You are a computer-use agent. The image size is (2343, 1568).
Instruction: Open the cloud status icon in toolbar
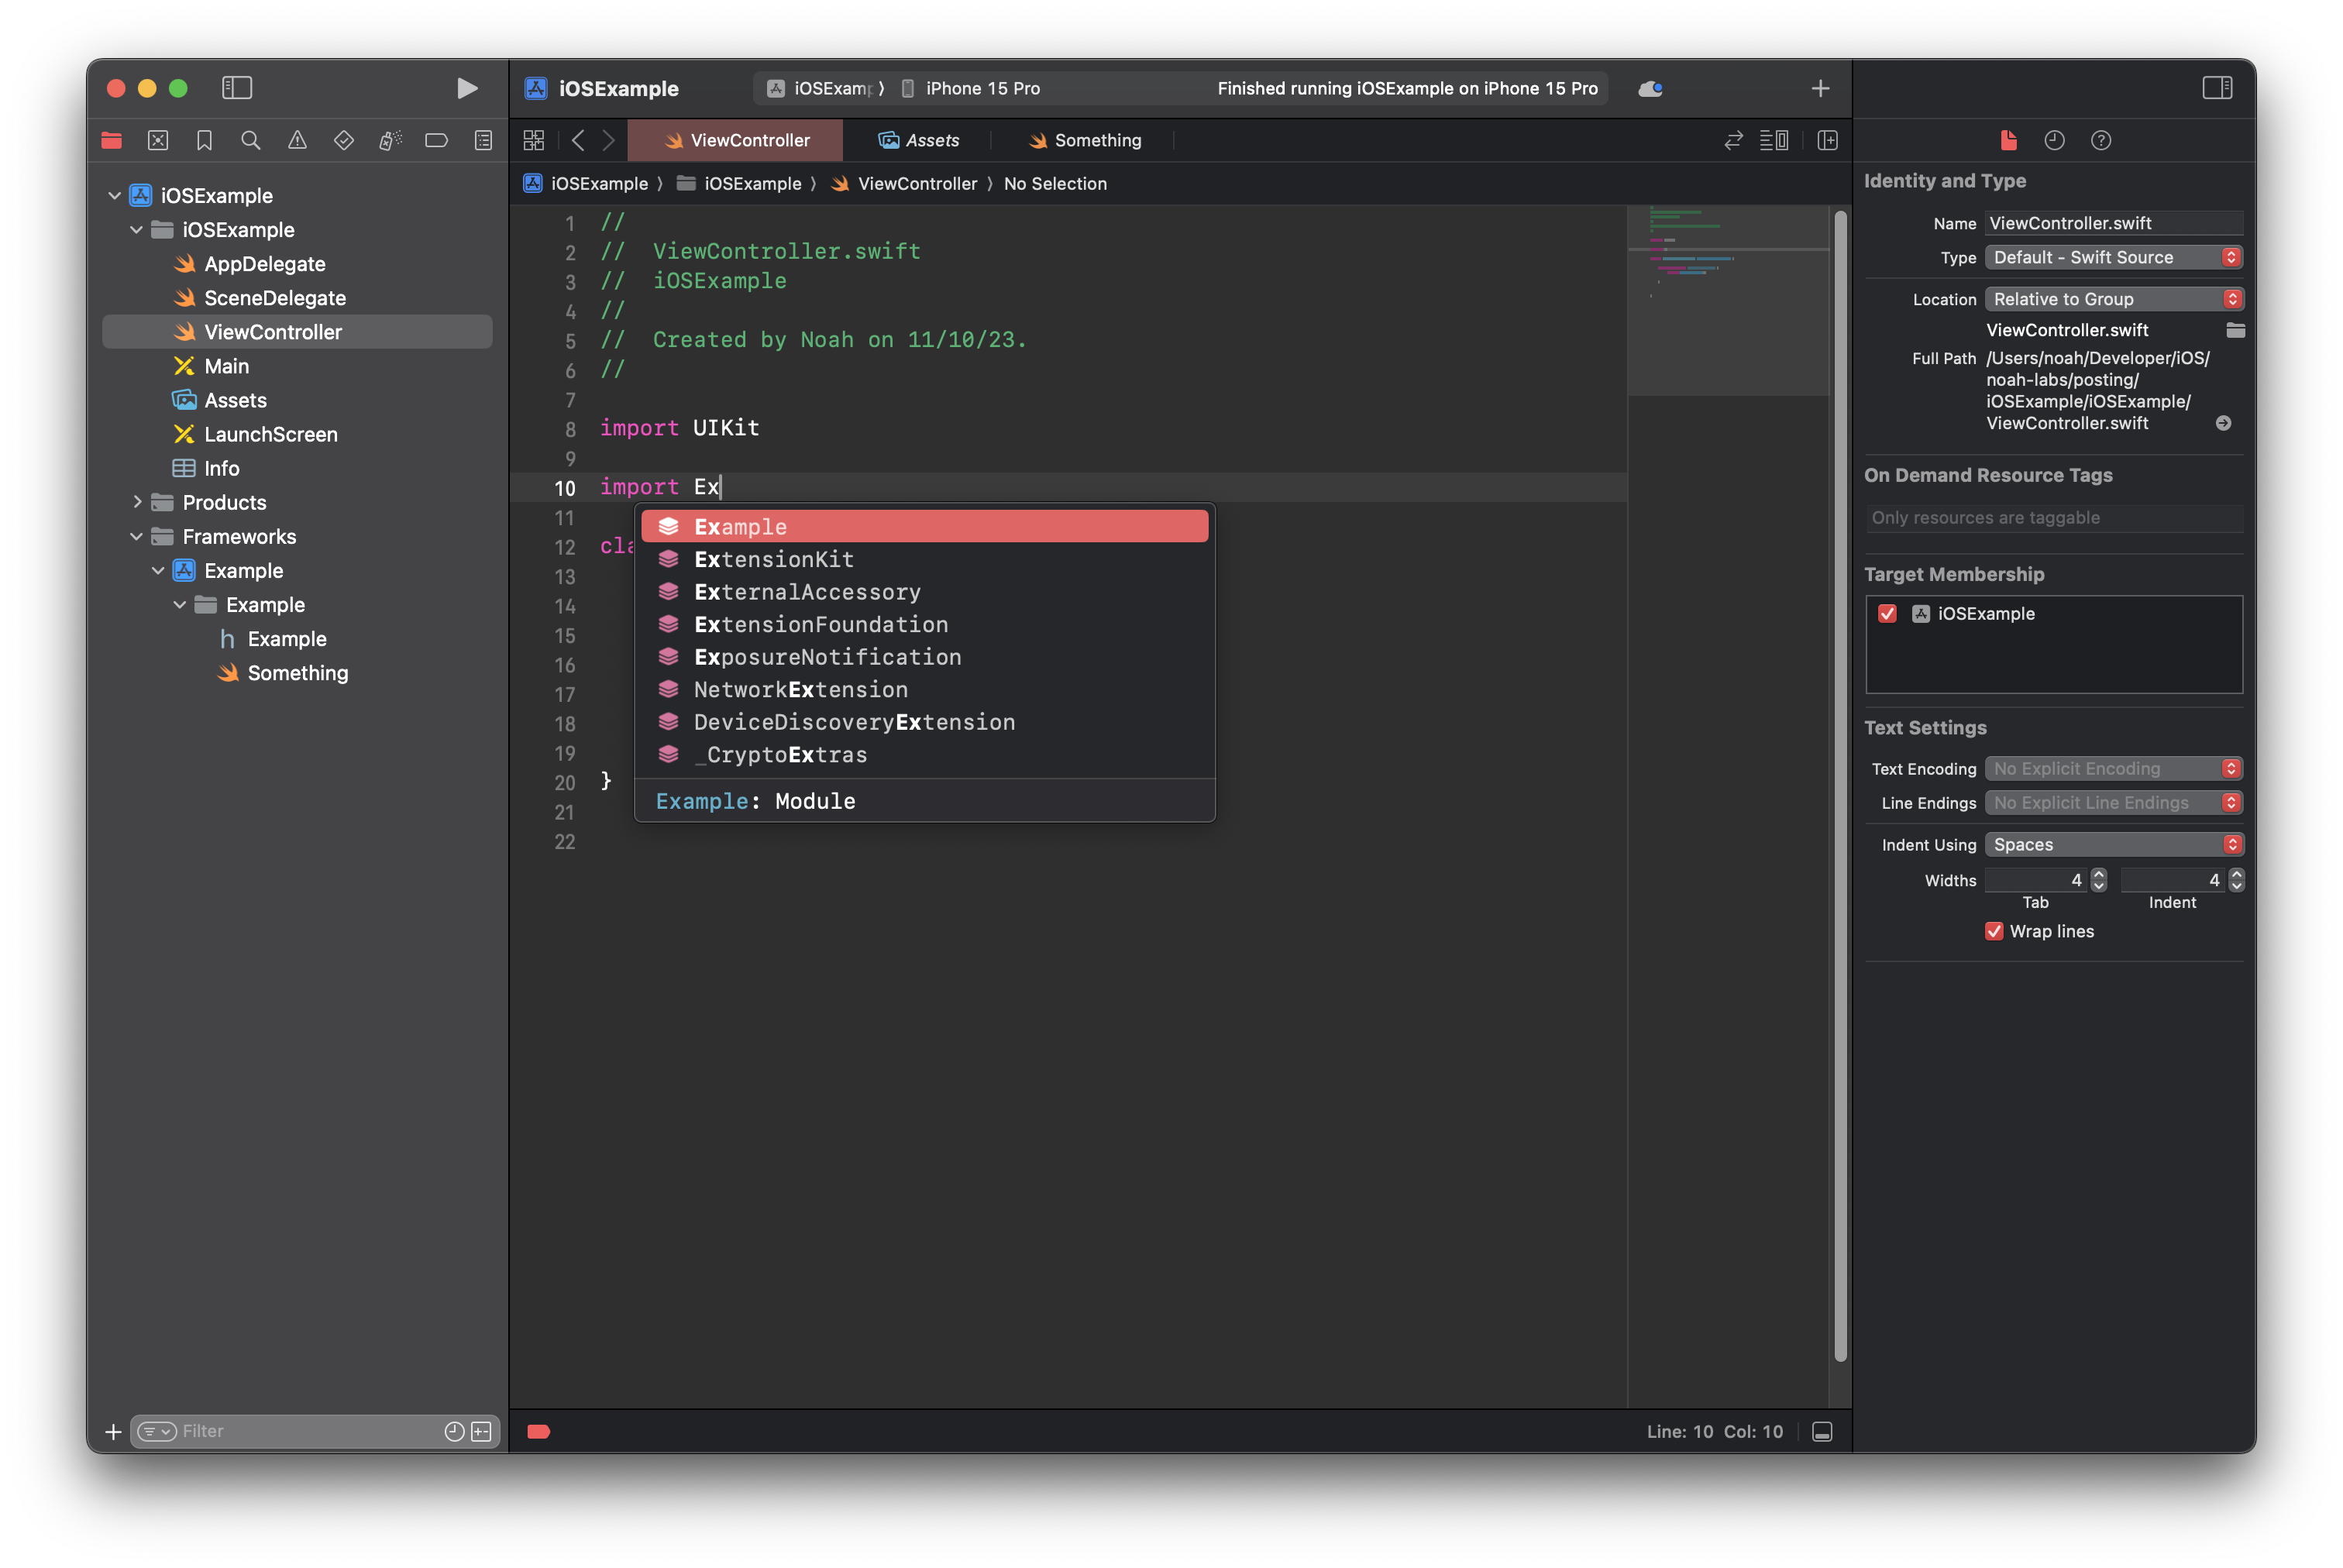coord(1650,89)
